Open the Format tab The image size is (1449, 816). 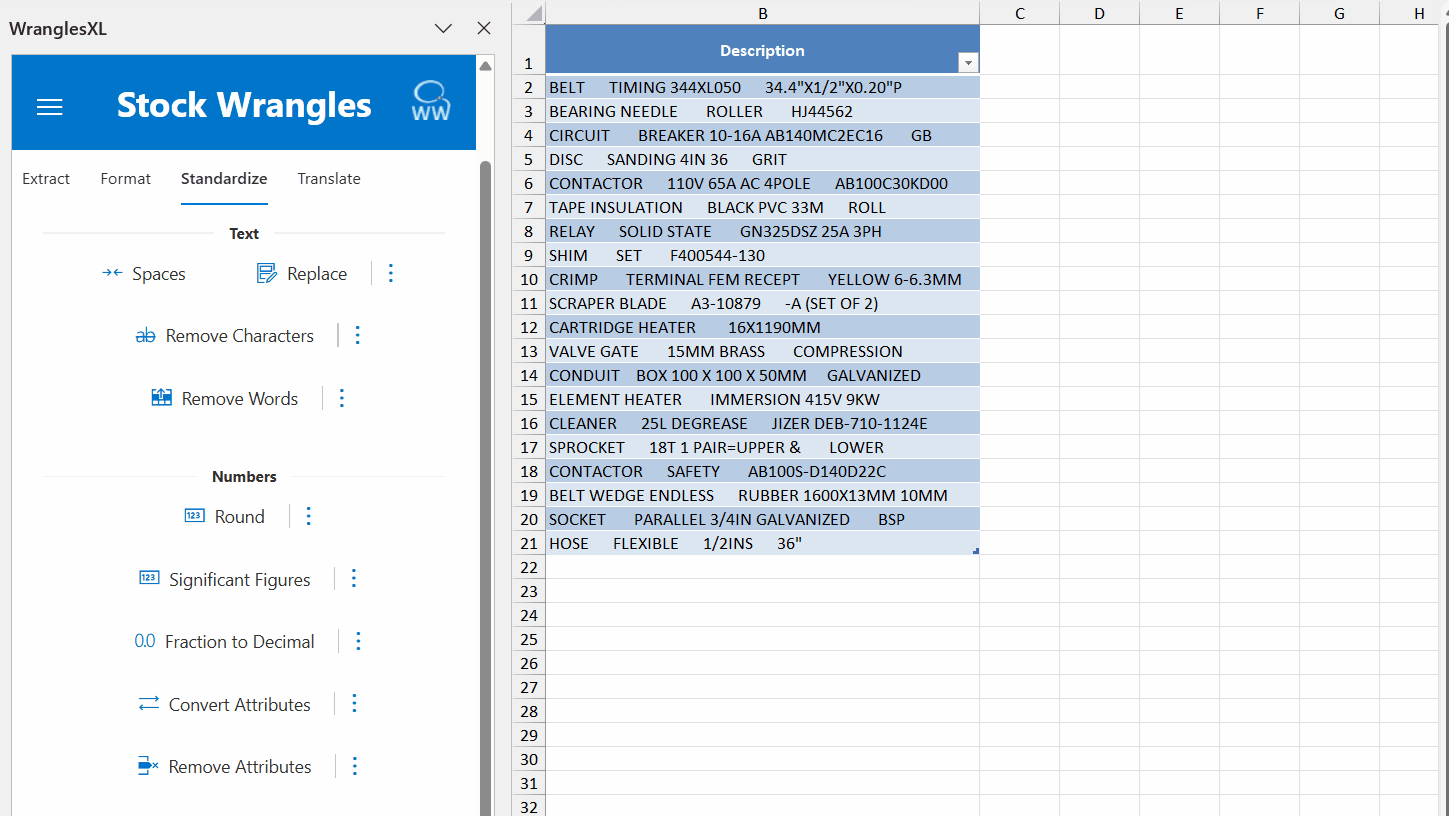126,179
